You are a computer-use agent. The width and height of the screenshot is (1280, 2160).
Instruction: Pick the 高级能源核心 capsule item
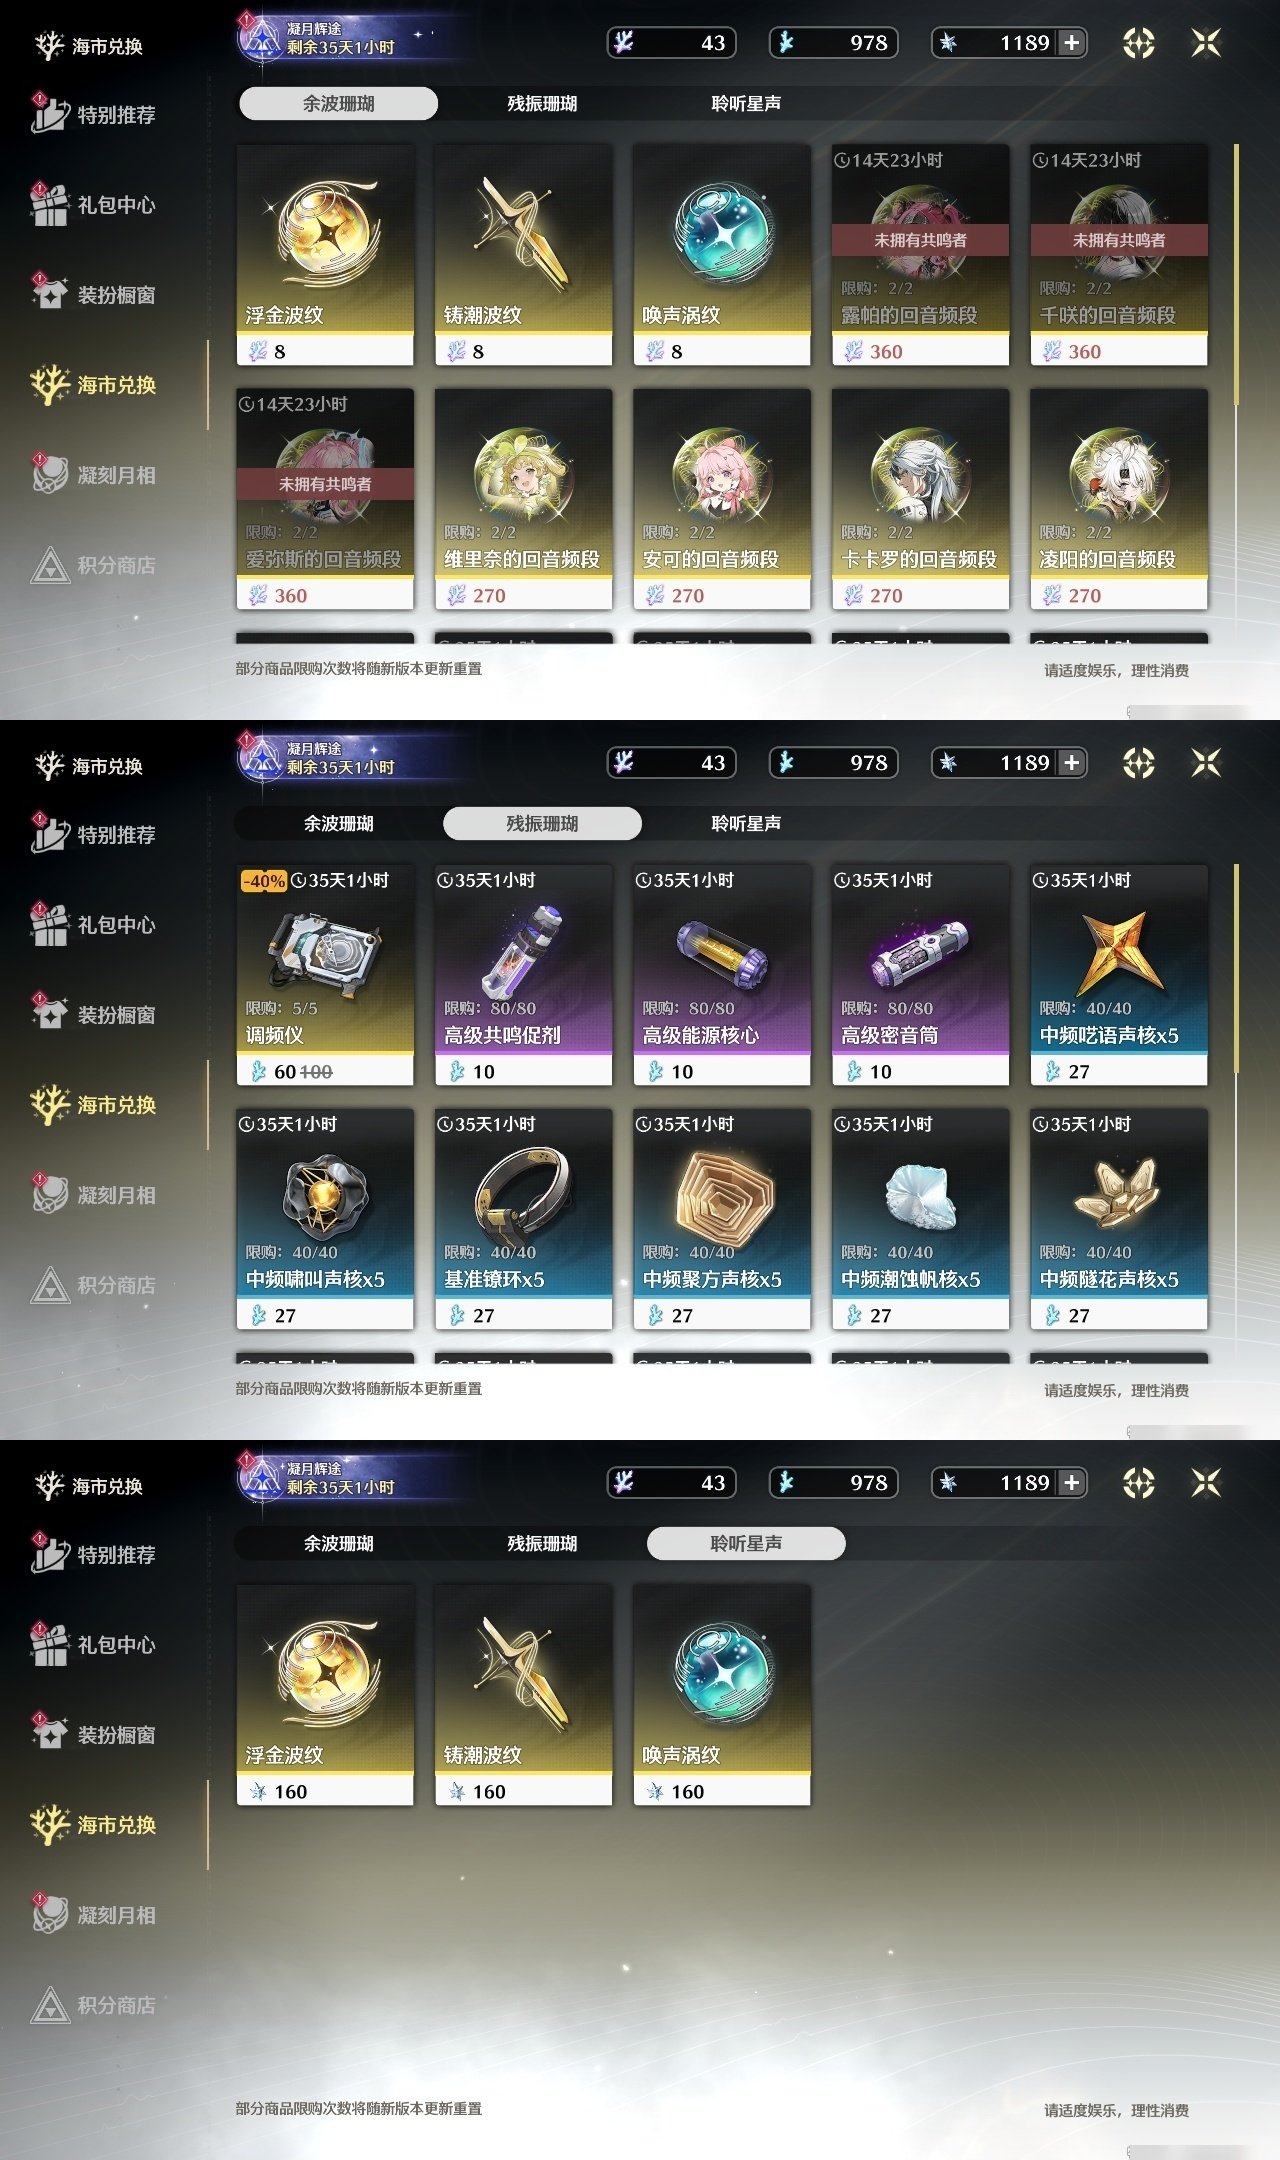[x=722, y=975]
